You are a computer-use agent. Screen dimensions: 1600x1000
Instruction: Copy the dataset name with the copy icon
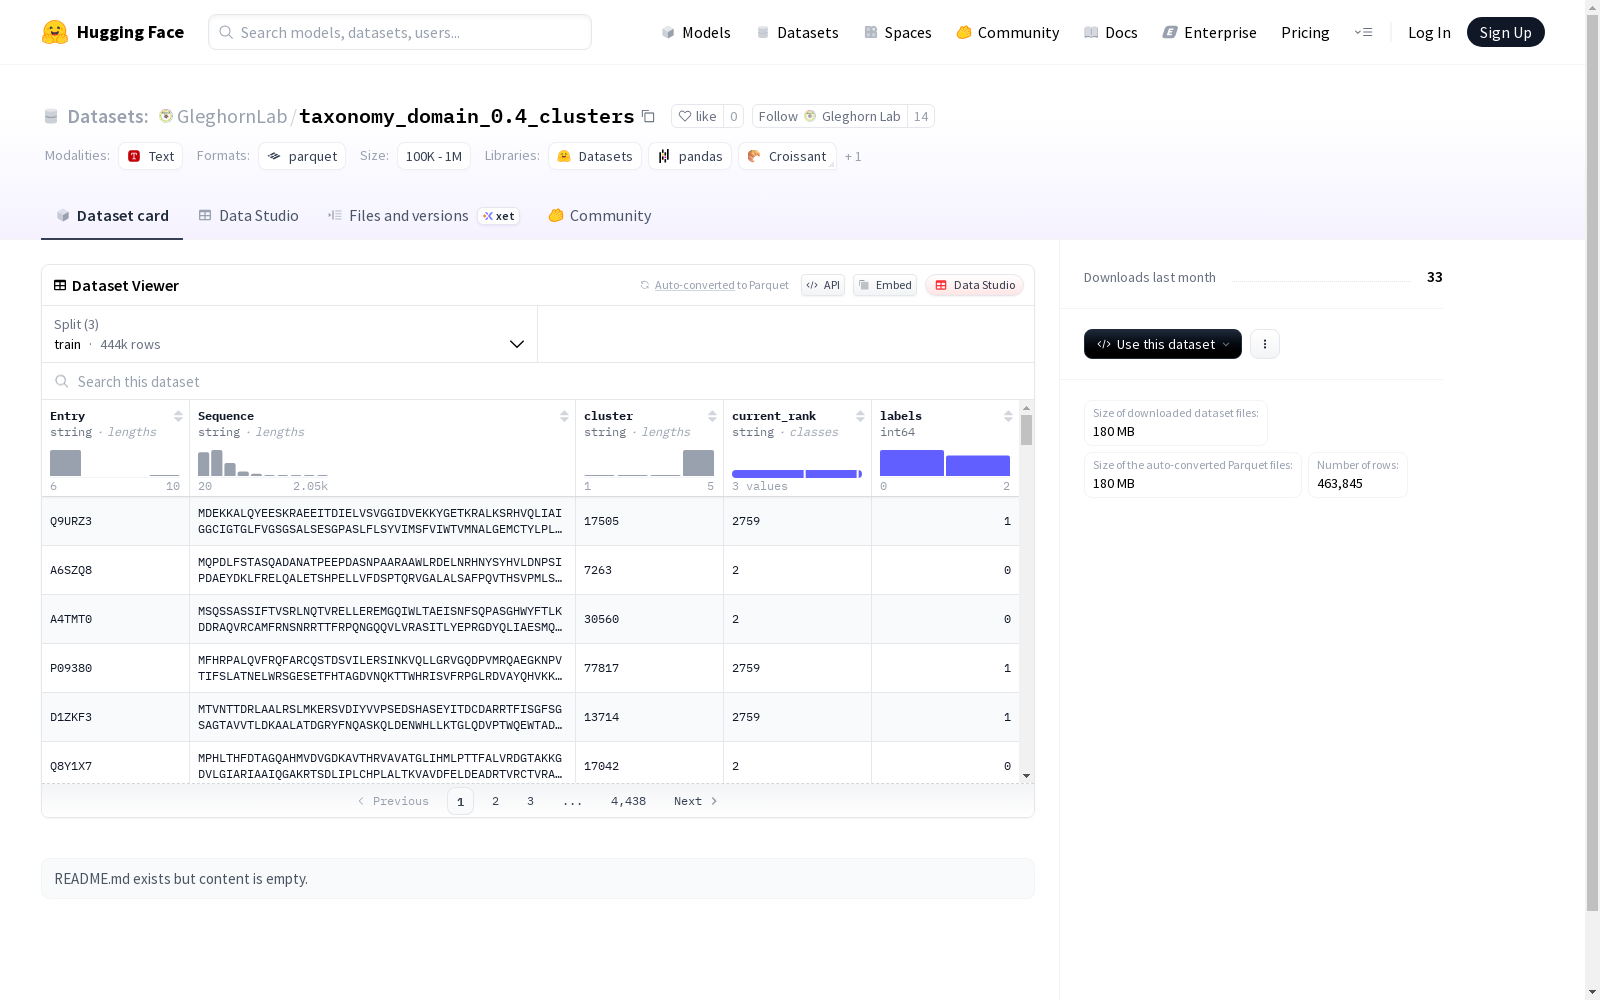pyautogui.click(x=648, y=116)
